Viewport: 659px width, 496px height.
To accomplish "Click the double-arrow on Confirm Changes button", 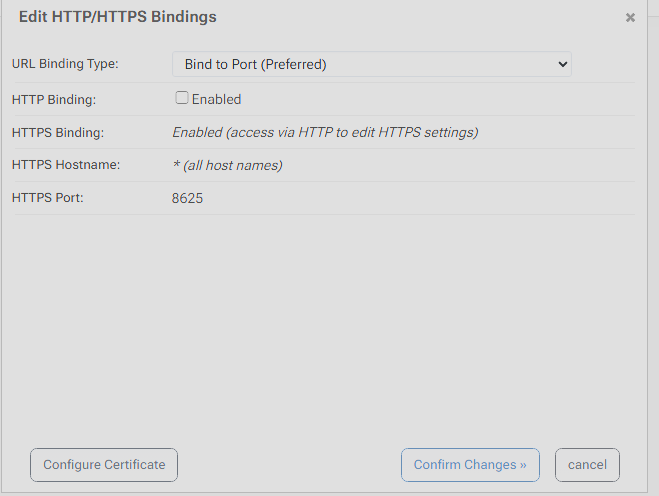I will point(523,465).
